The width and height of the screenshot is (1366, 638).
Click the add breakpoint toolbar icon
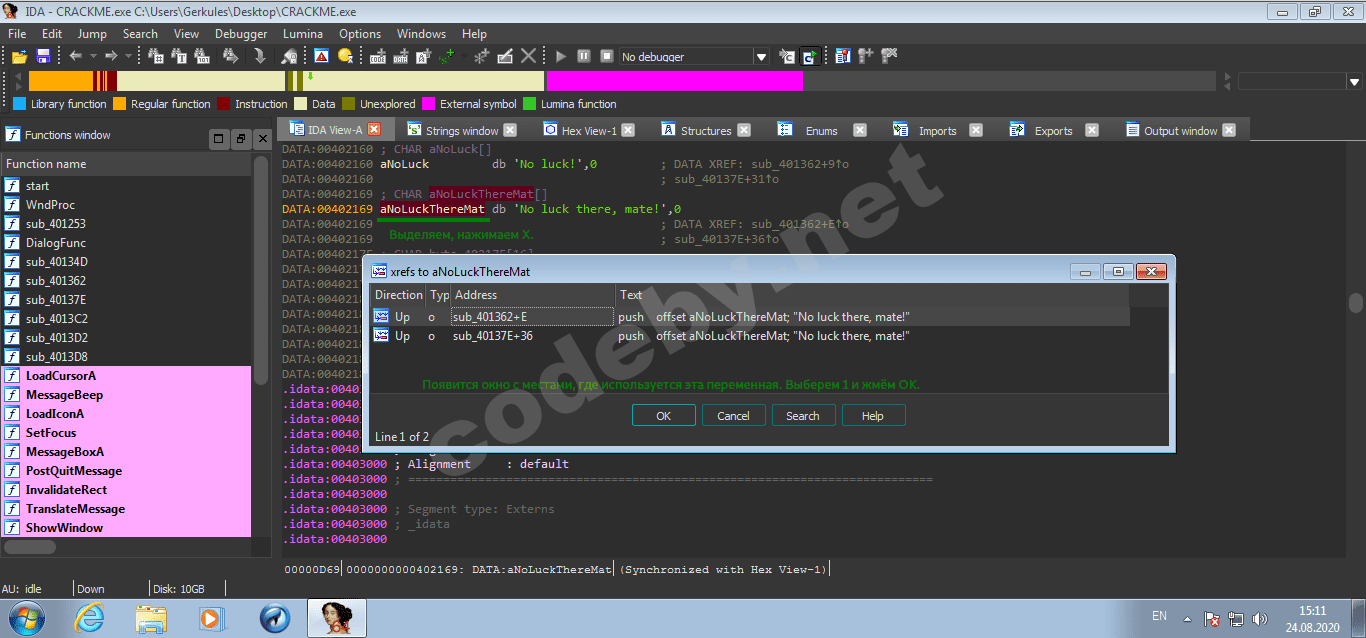pyautogui.click(x=866, y=57)
